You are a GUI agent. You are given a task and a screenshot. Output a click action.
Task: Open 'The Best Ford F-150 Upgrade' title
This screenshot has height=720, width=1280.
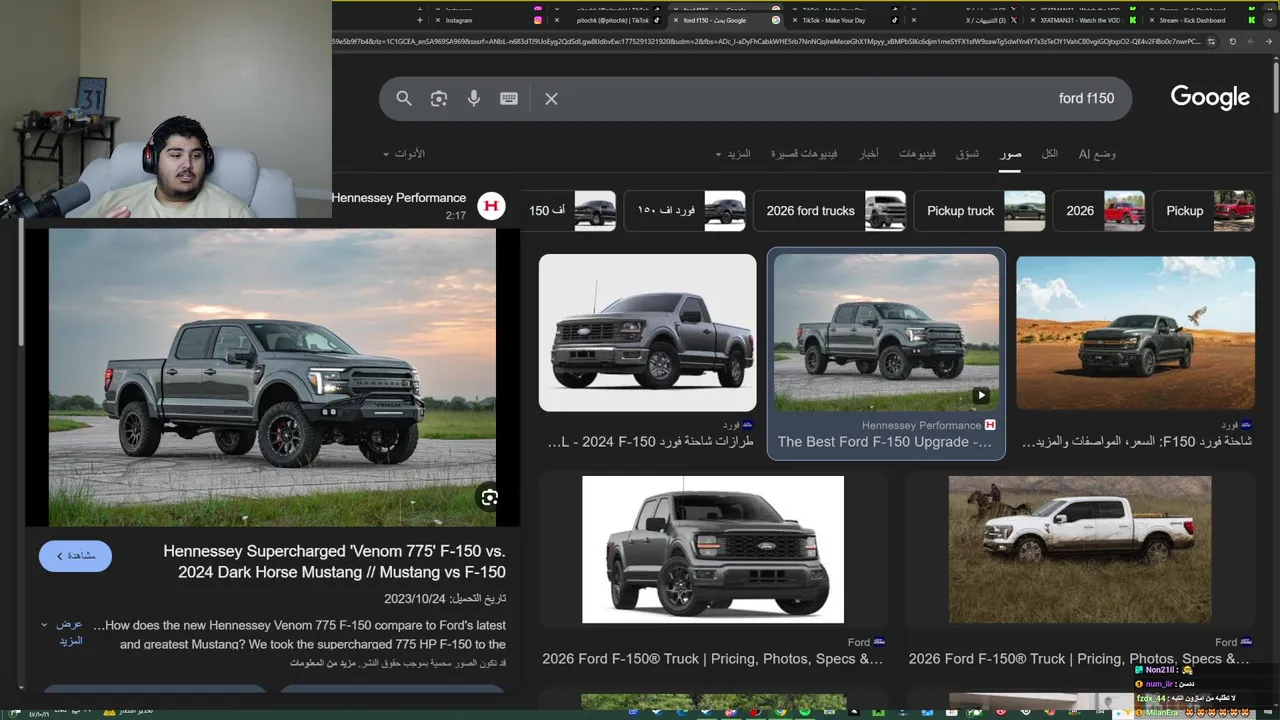pyautogui.click(x=885, y=441)
